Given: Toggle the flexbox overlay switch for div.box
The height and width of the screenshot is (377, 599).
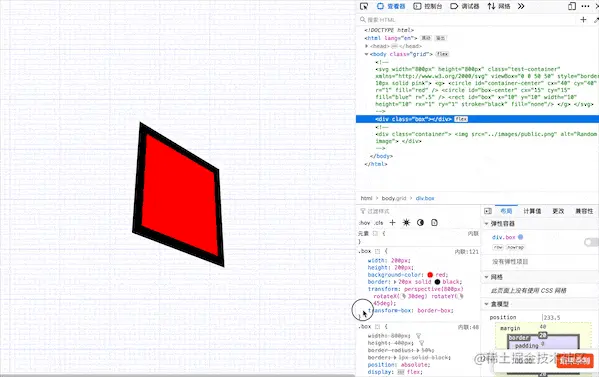Looking at the screenshot, I should tap(591, 242).
